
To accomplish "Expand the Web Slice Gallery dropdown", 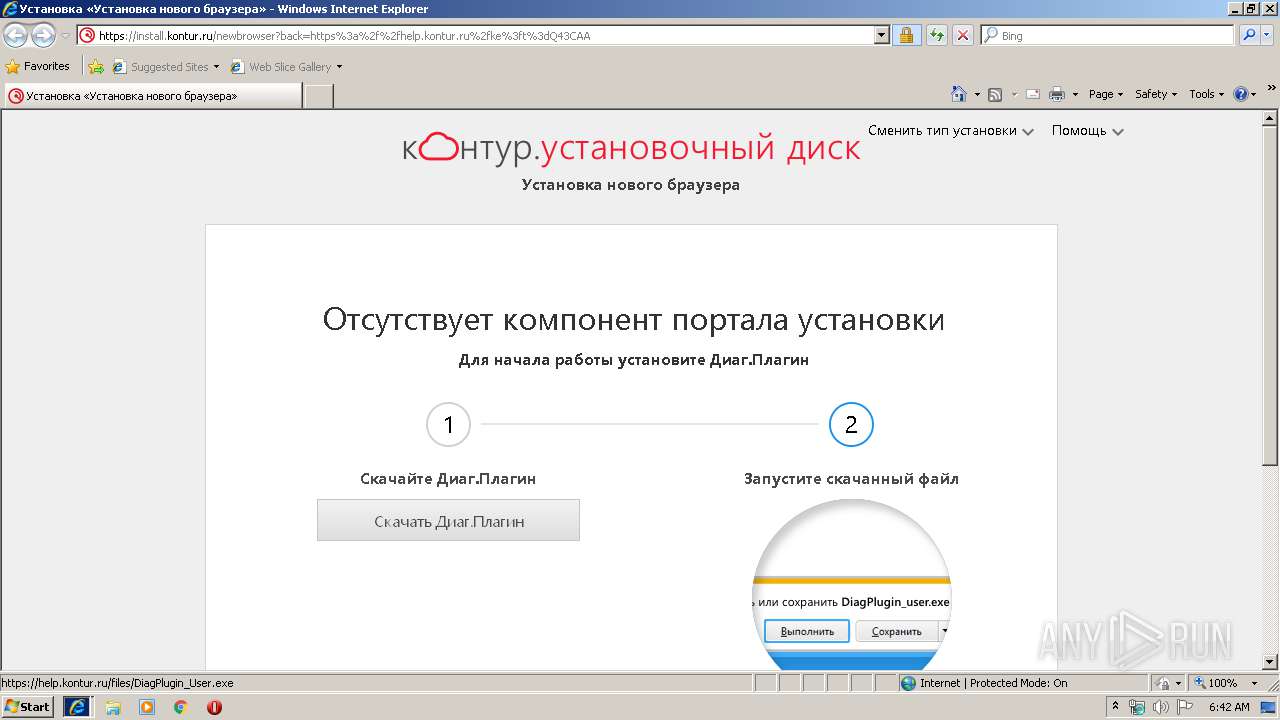I will click(339, 67).
